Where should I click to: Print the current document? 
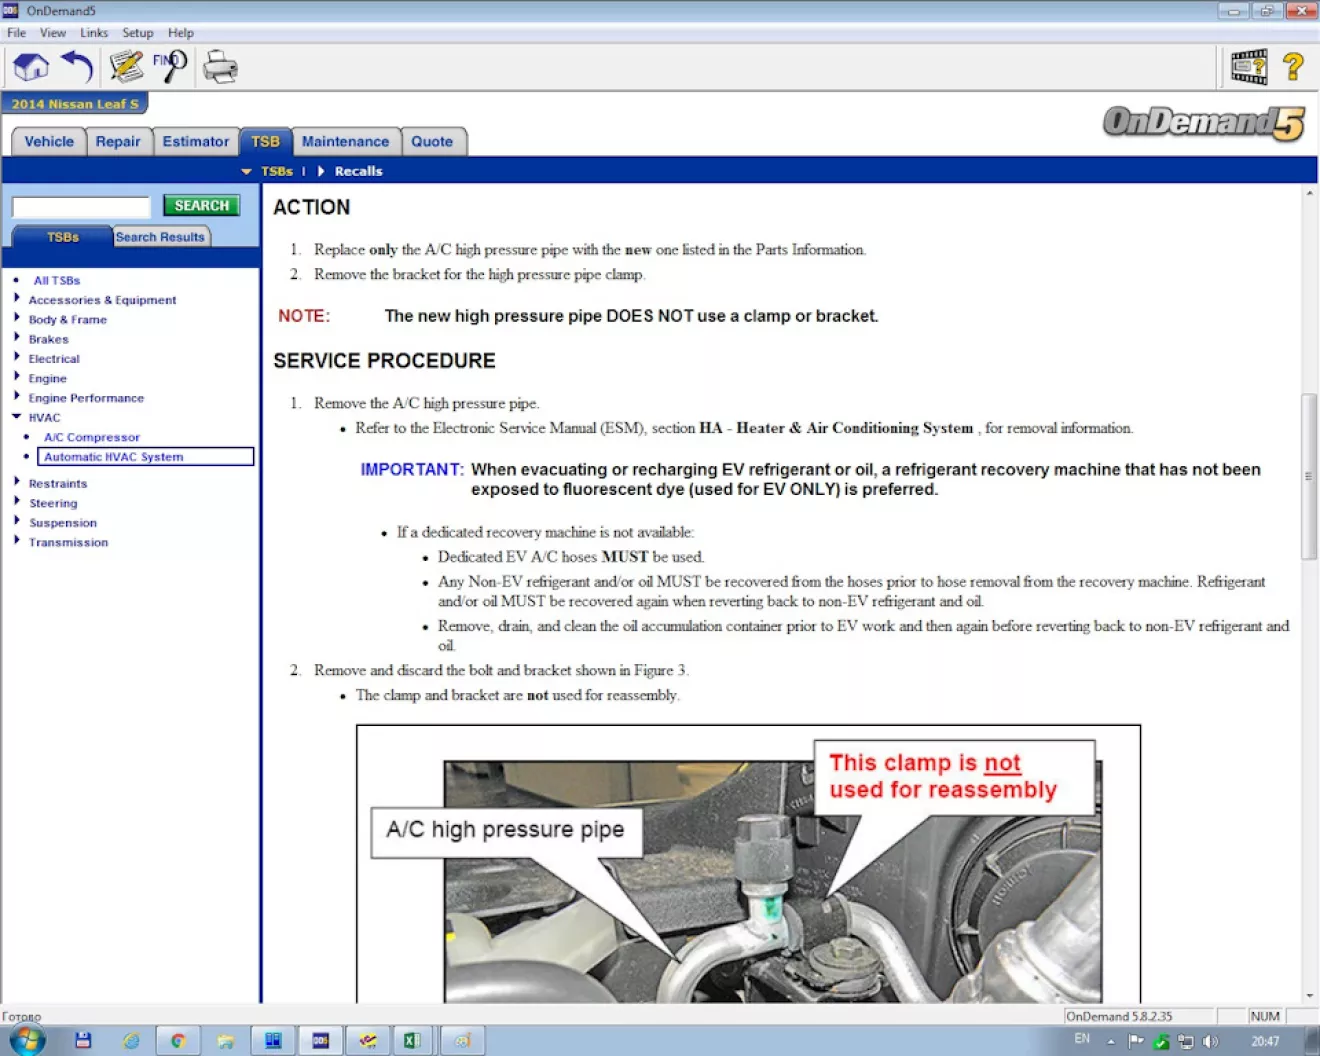coord(220,67)
